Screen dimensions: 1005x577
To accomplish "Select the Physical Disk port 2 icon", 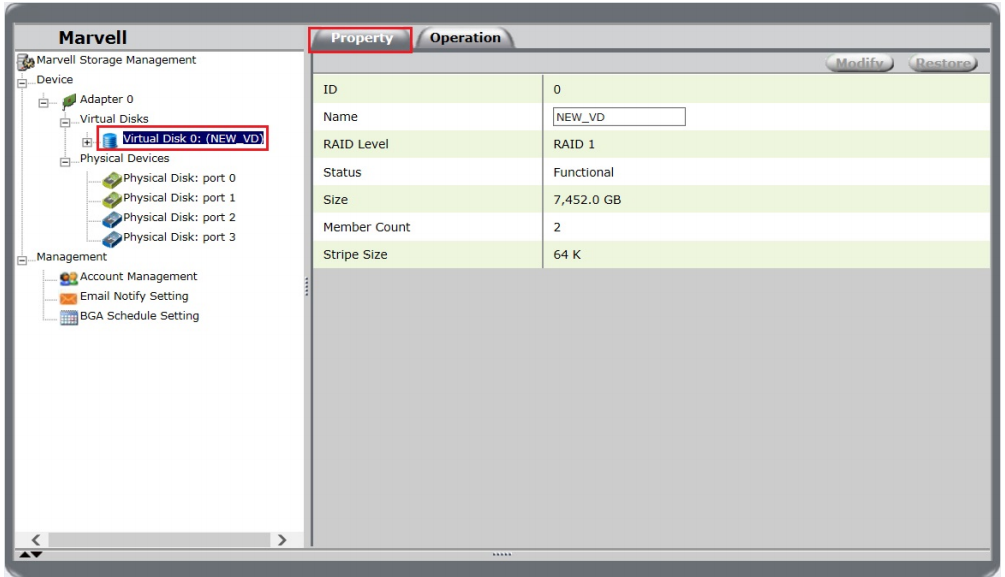I will [x=110, y=218].
